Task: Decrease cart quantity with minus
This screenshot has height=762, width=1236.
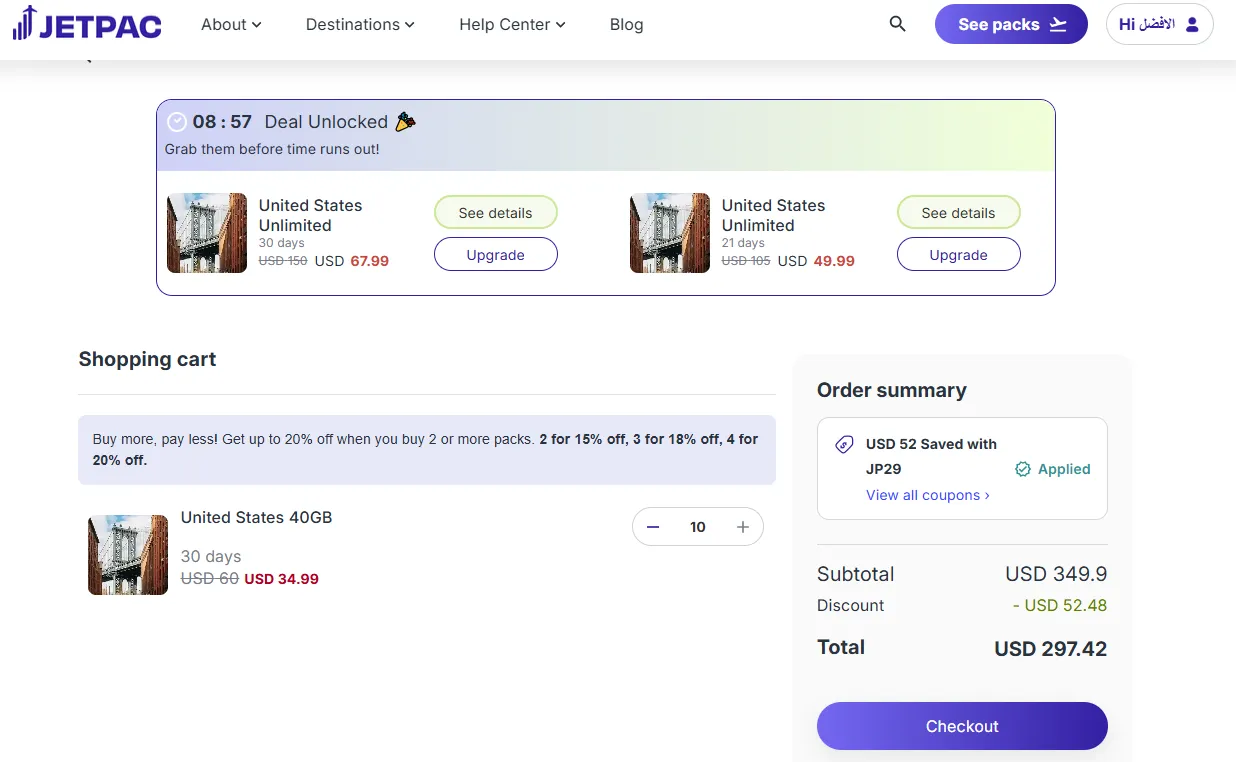Action: click(653, 527)
